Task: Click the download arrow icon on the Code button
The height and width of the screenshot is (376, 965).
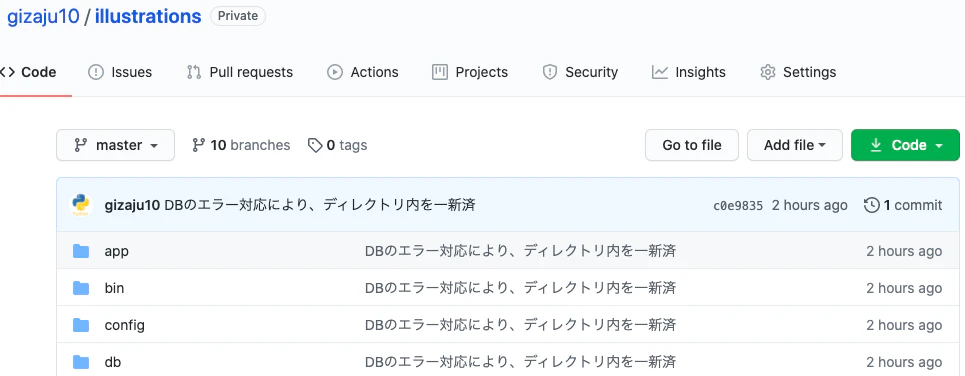Action: (876, 145)
